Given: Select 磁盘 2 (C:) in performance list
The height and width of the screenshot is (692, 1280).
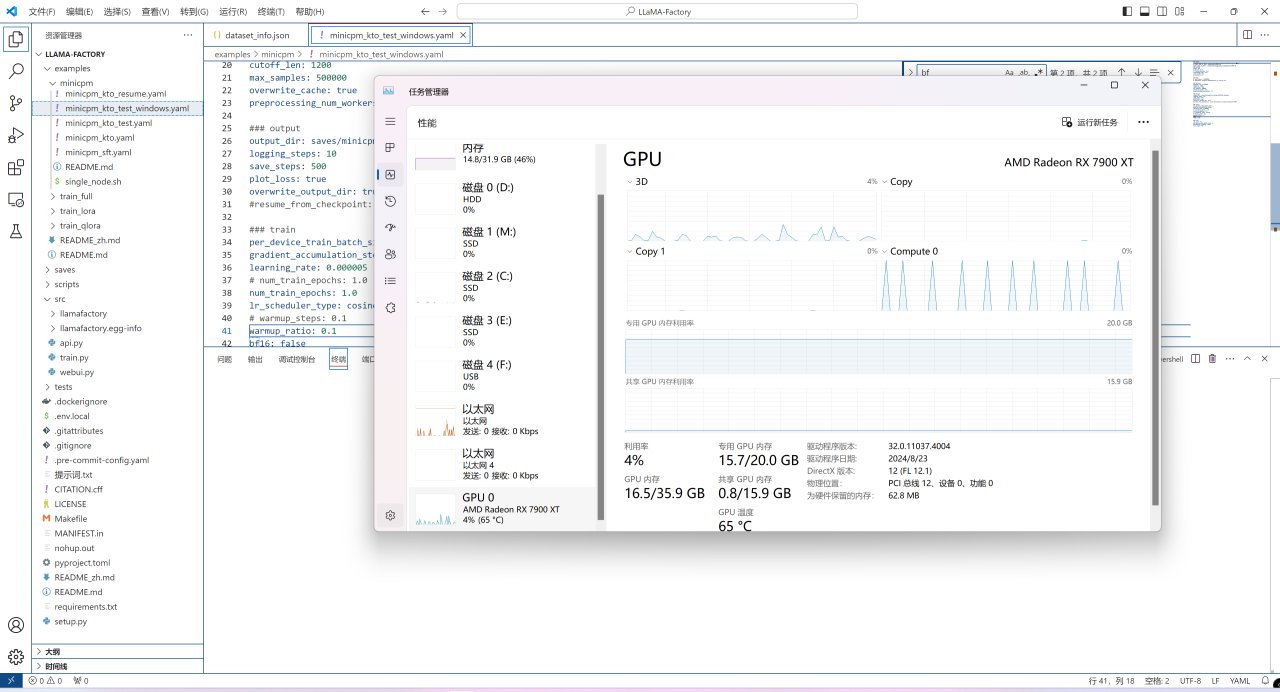Looking at the screenshot, I should tap(503, 287).
